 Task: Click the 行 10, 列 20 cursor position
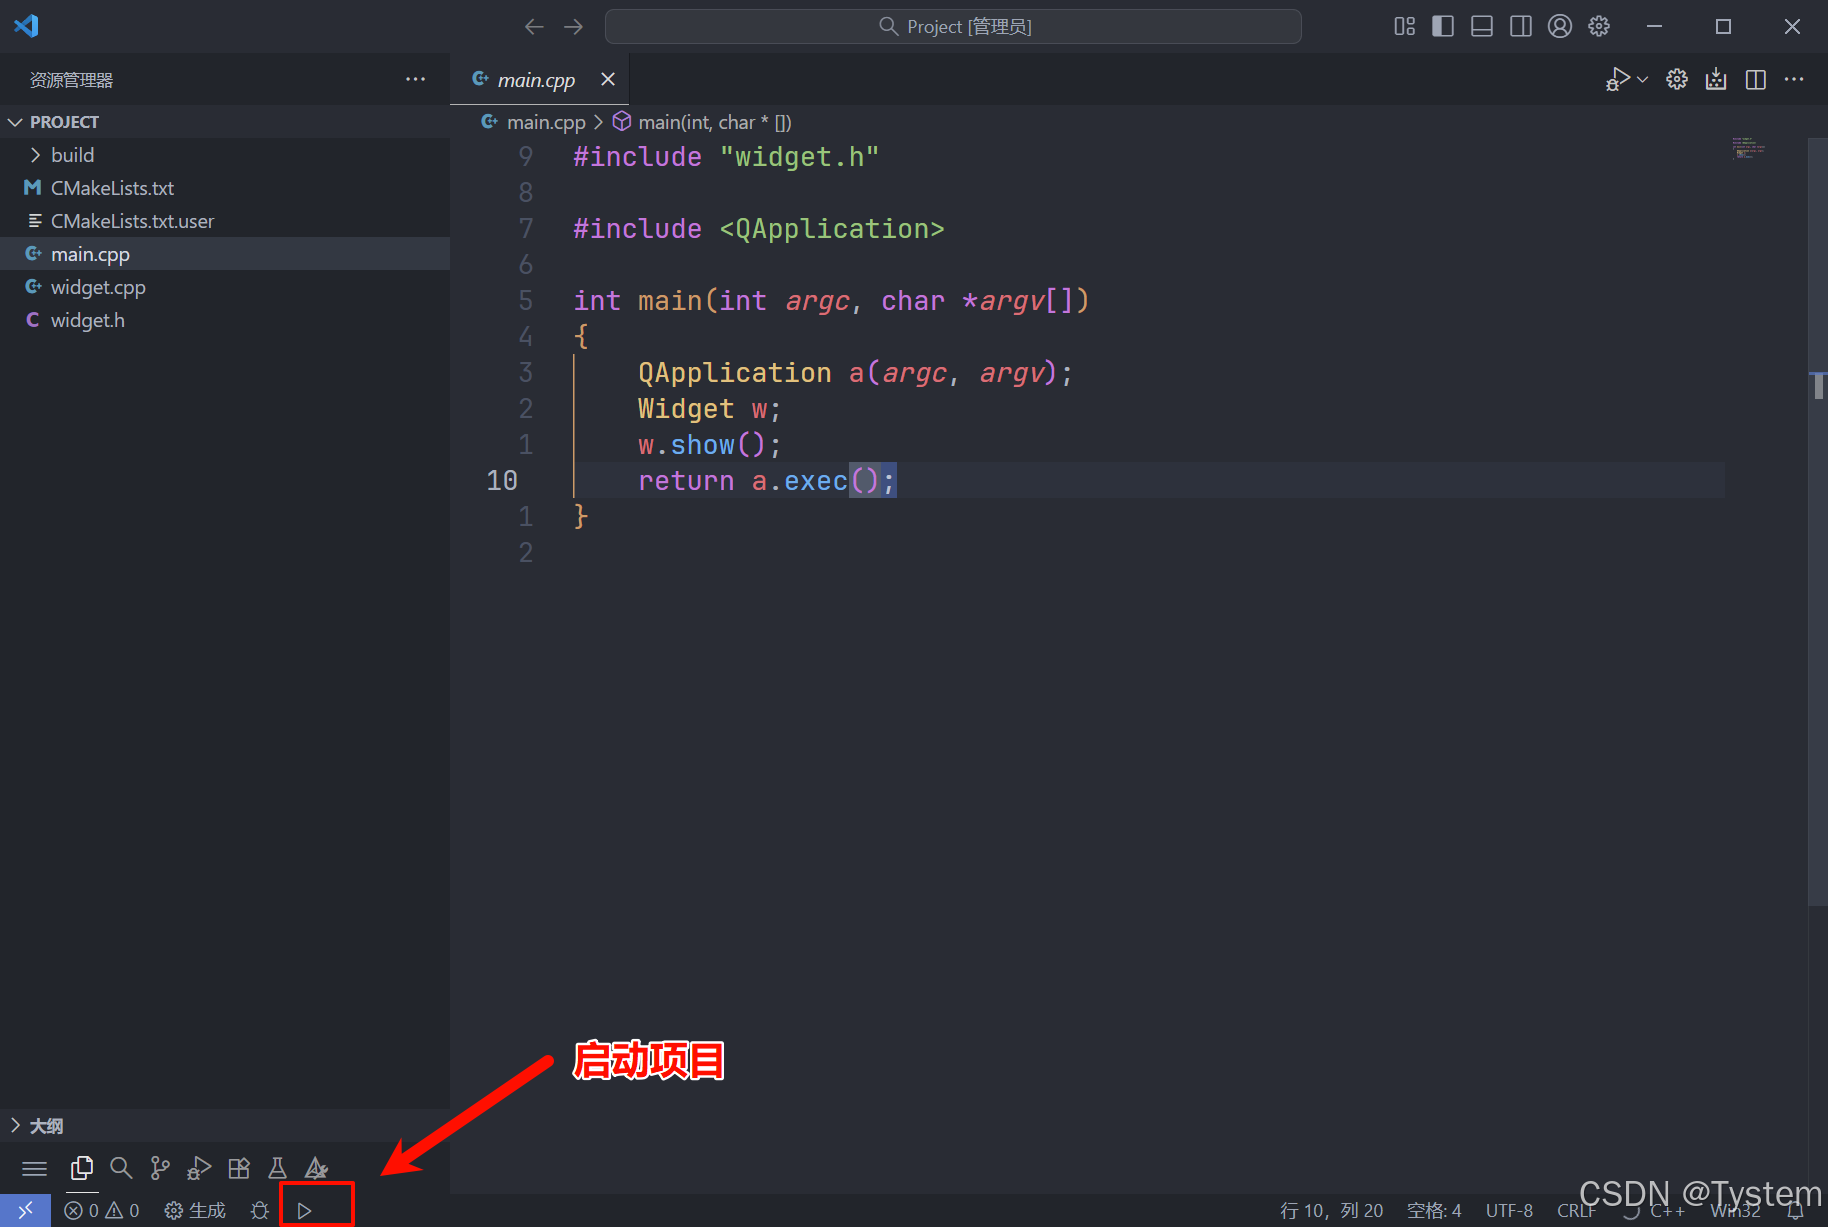coord(1331,1210)
